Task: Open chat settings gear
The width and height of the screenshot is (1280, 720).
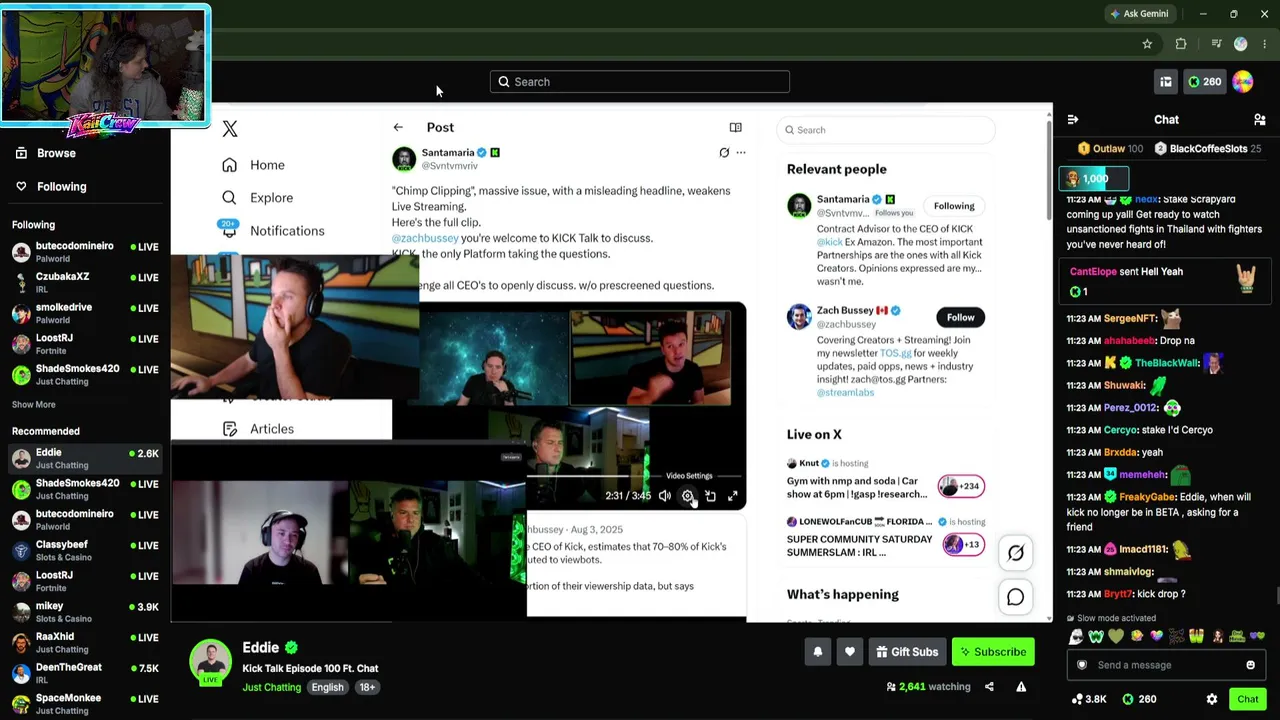Action: [x=1212, y=699]
